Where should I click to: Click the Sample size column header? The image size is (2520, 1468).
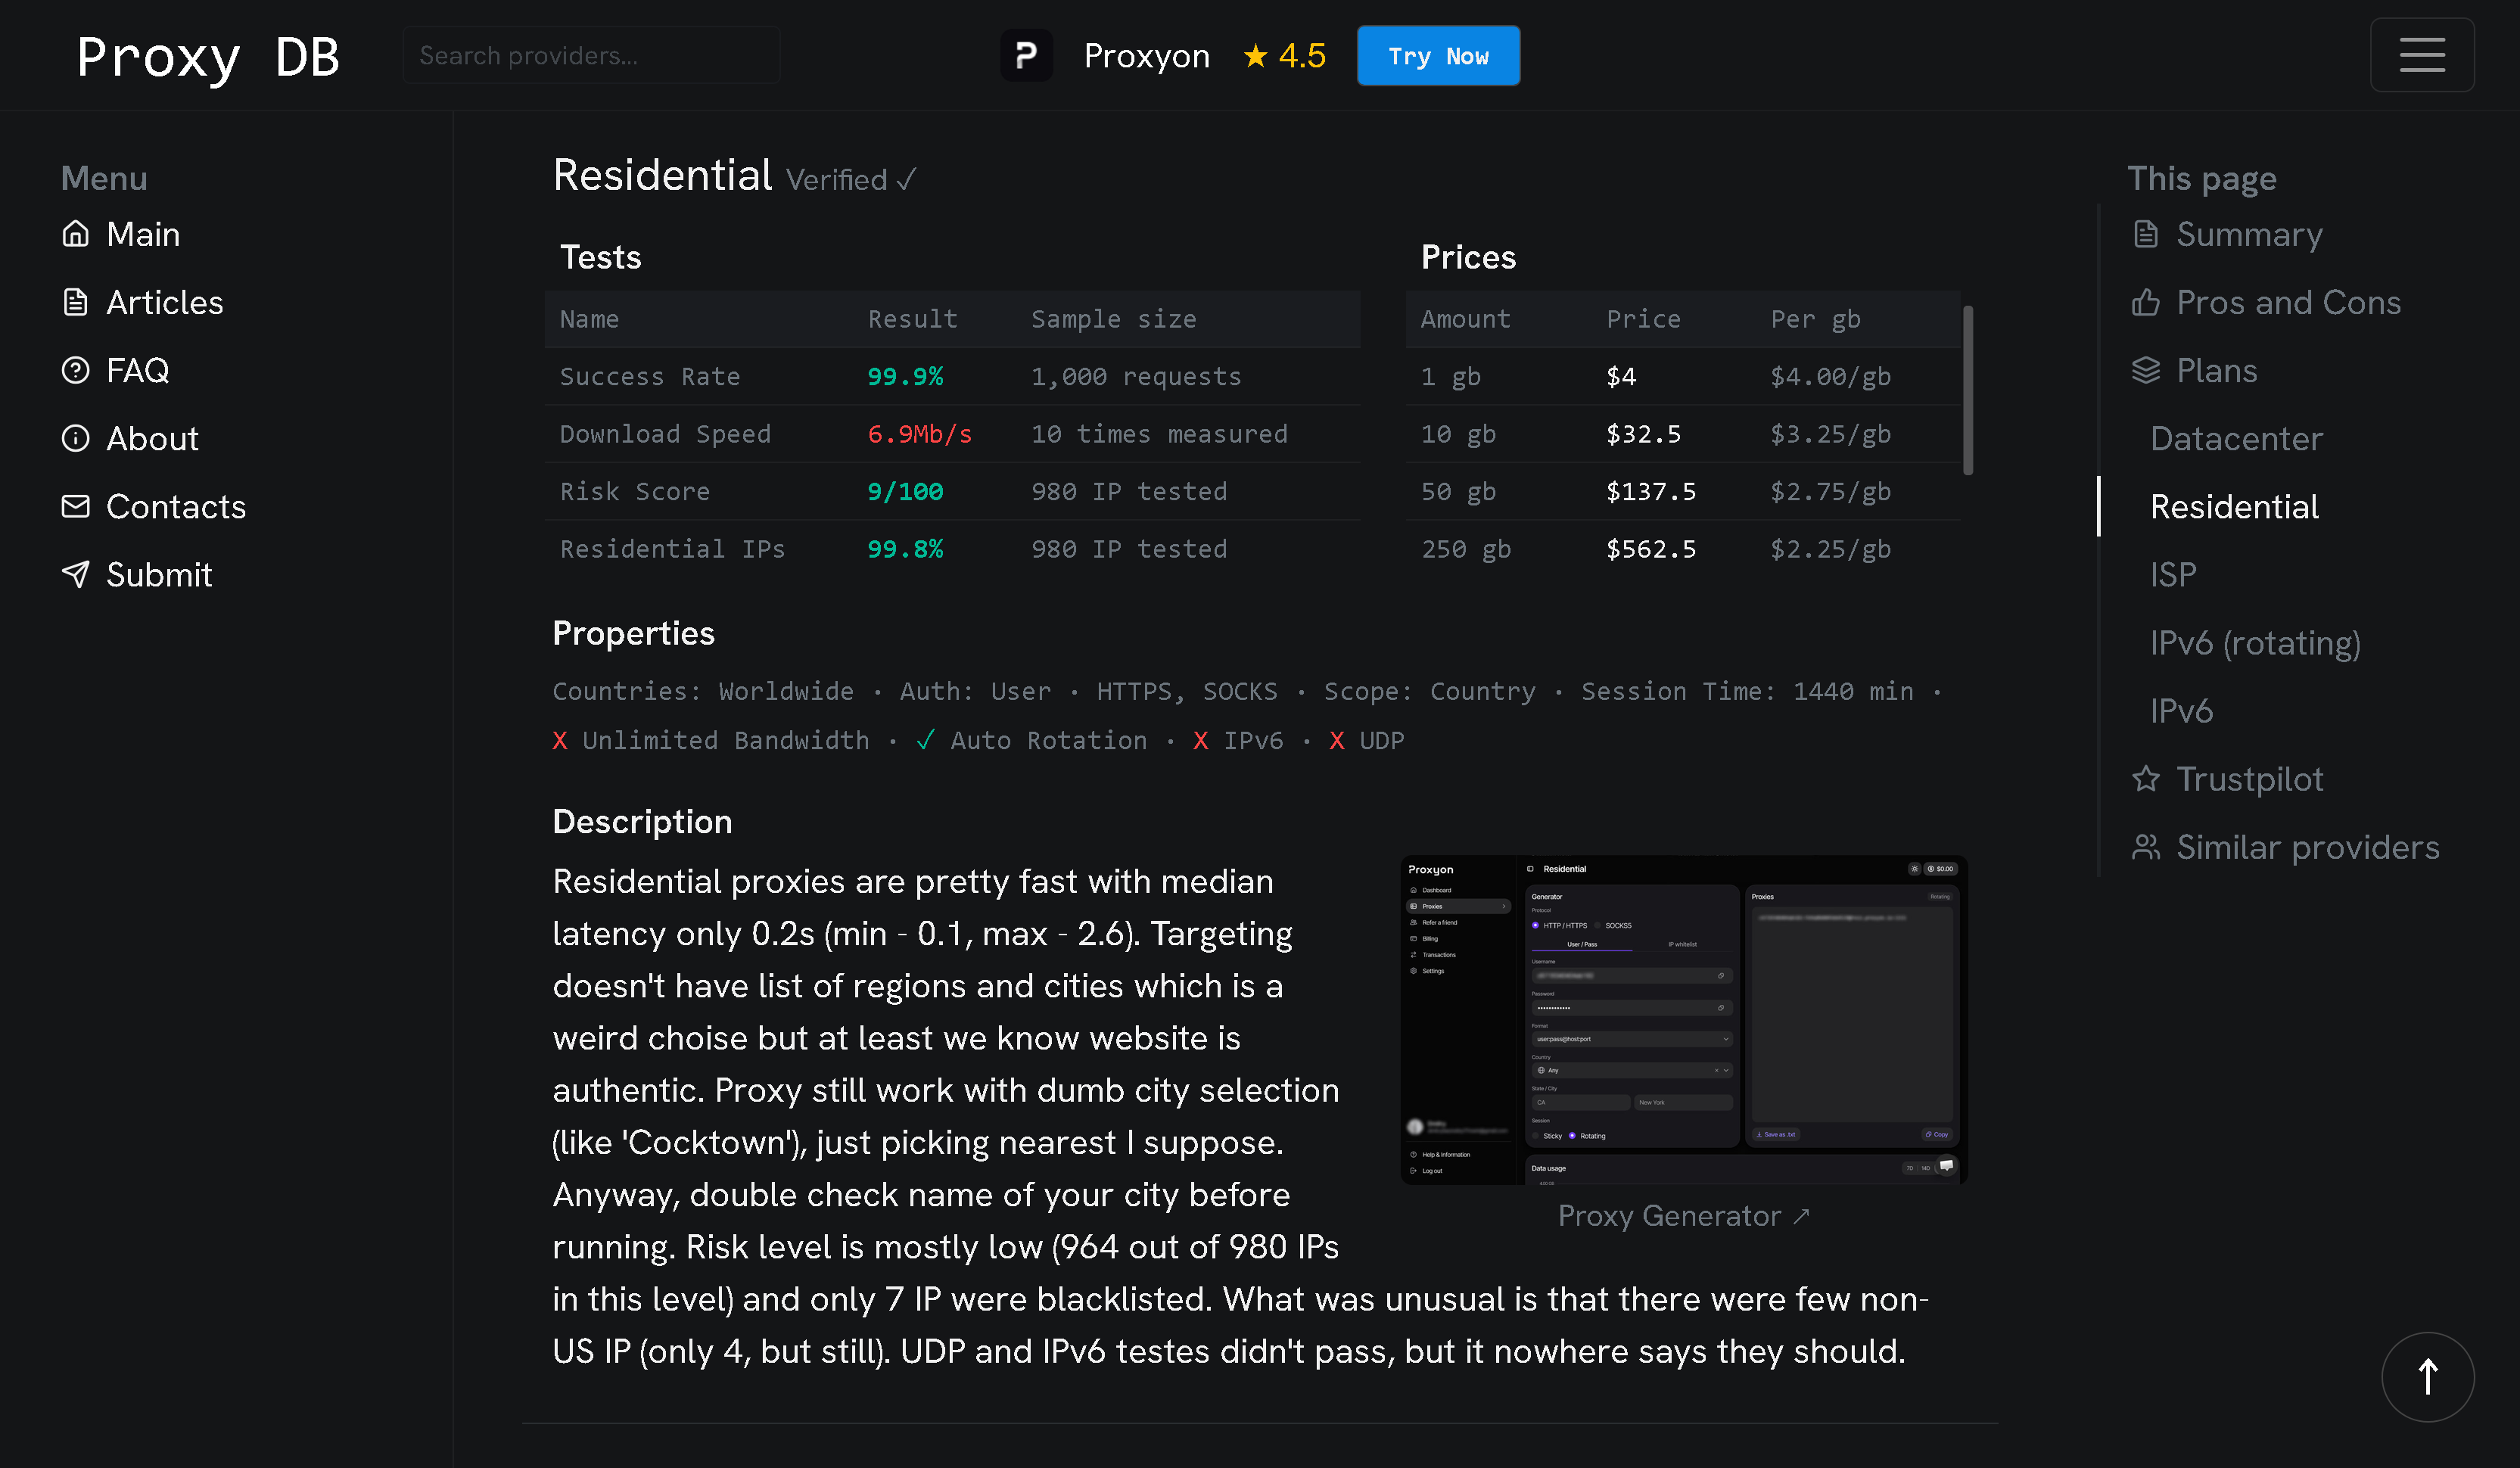coord(1113,319)
